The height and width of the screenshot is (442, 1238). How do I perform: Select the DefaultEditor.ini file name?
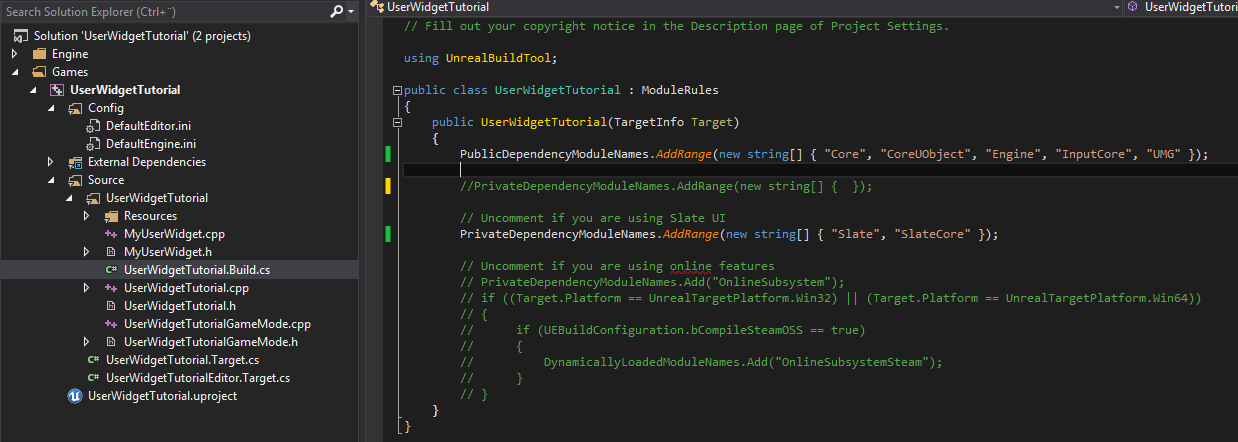148,126
